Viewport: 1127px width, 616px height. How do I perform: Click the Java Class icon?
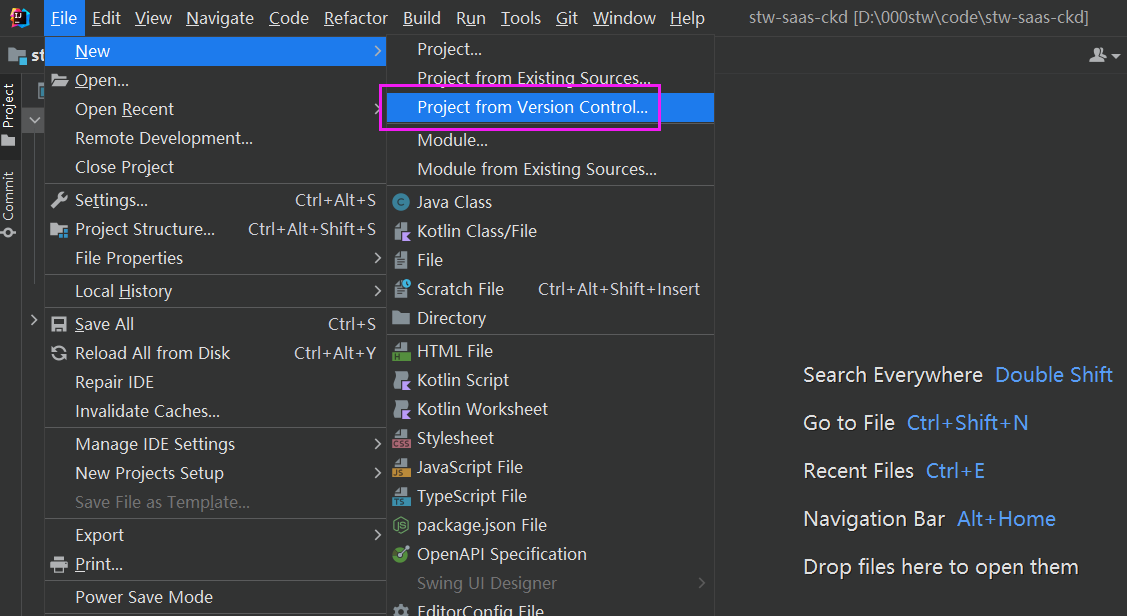[401, 202]
